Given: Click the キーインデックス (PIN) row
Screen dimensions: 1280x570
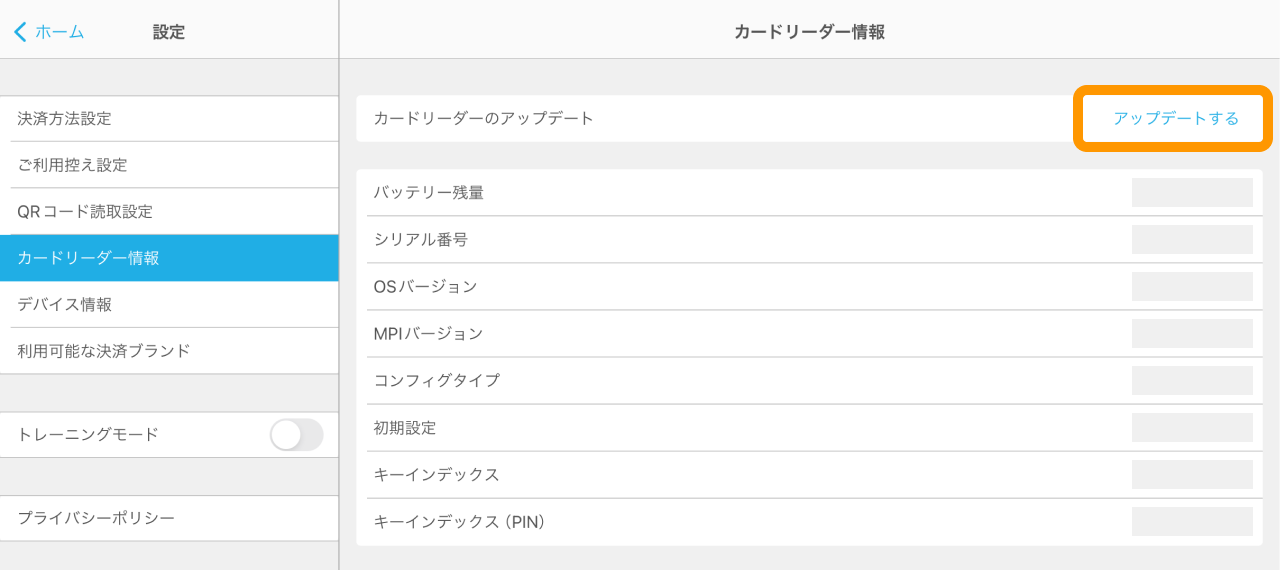Looking at the screenshot, I should click(x=740, y=522).
